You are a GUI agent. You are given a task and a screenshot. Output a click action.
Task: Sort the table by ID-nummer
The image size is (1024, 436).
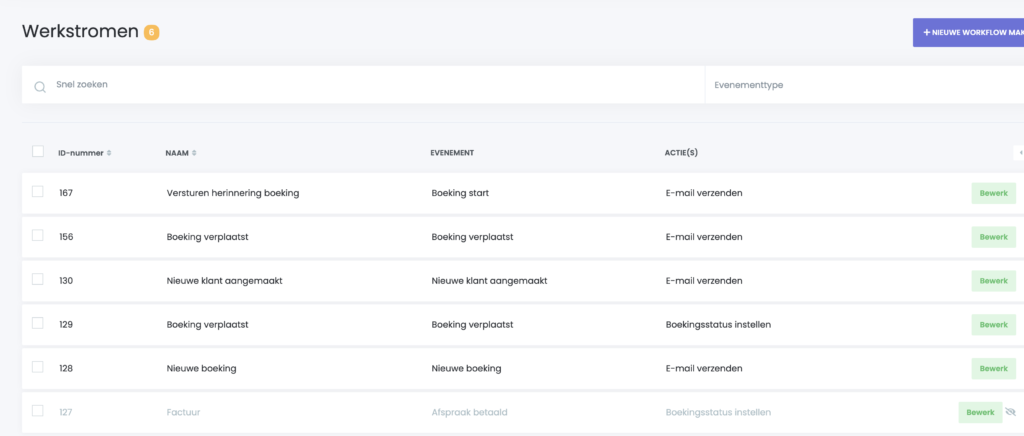click(85, 153)
